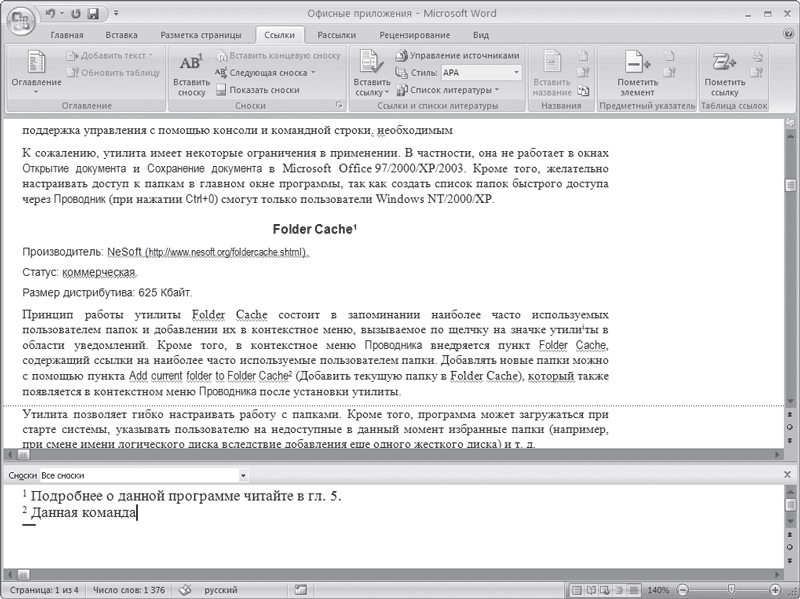The width and height of the screenshot is (800, 599).
Task: Click spelling check icon in status bar
Action: (185, 590)
